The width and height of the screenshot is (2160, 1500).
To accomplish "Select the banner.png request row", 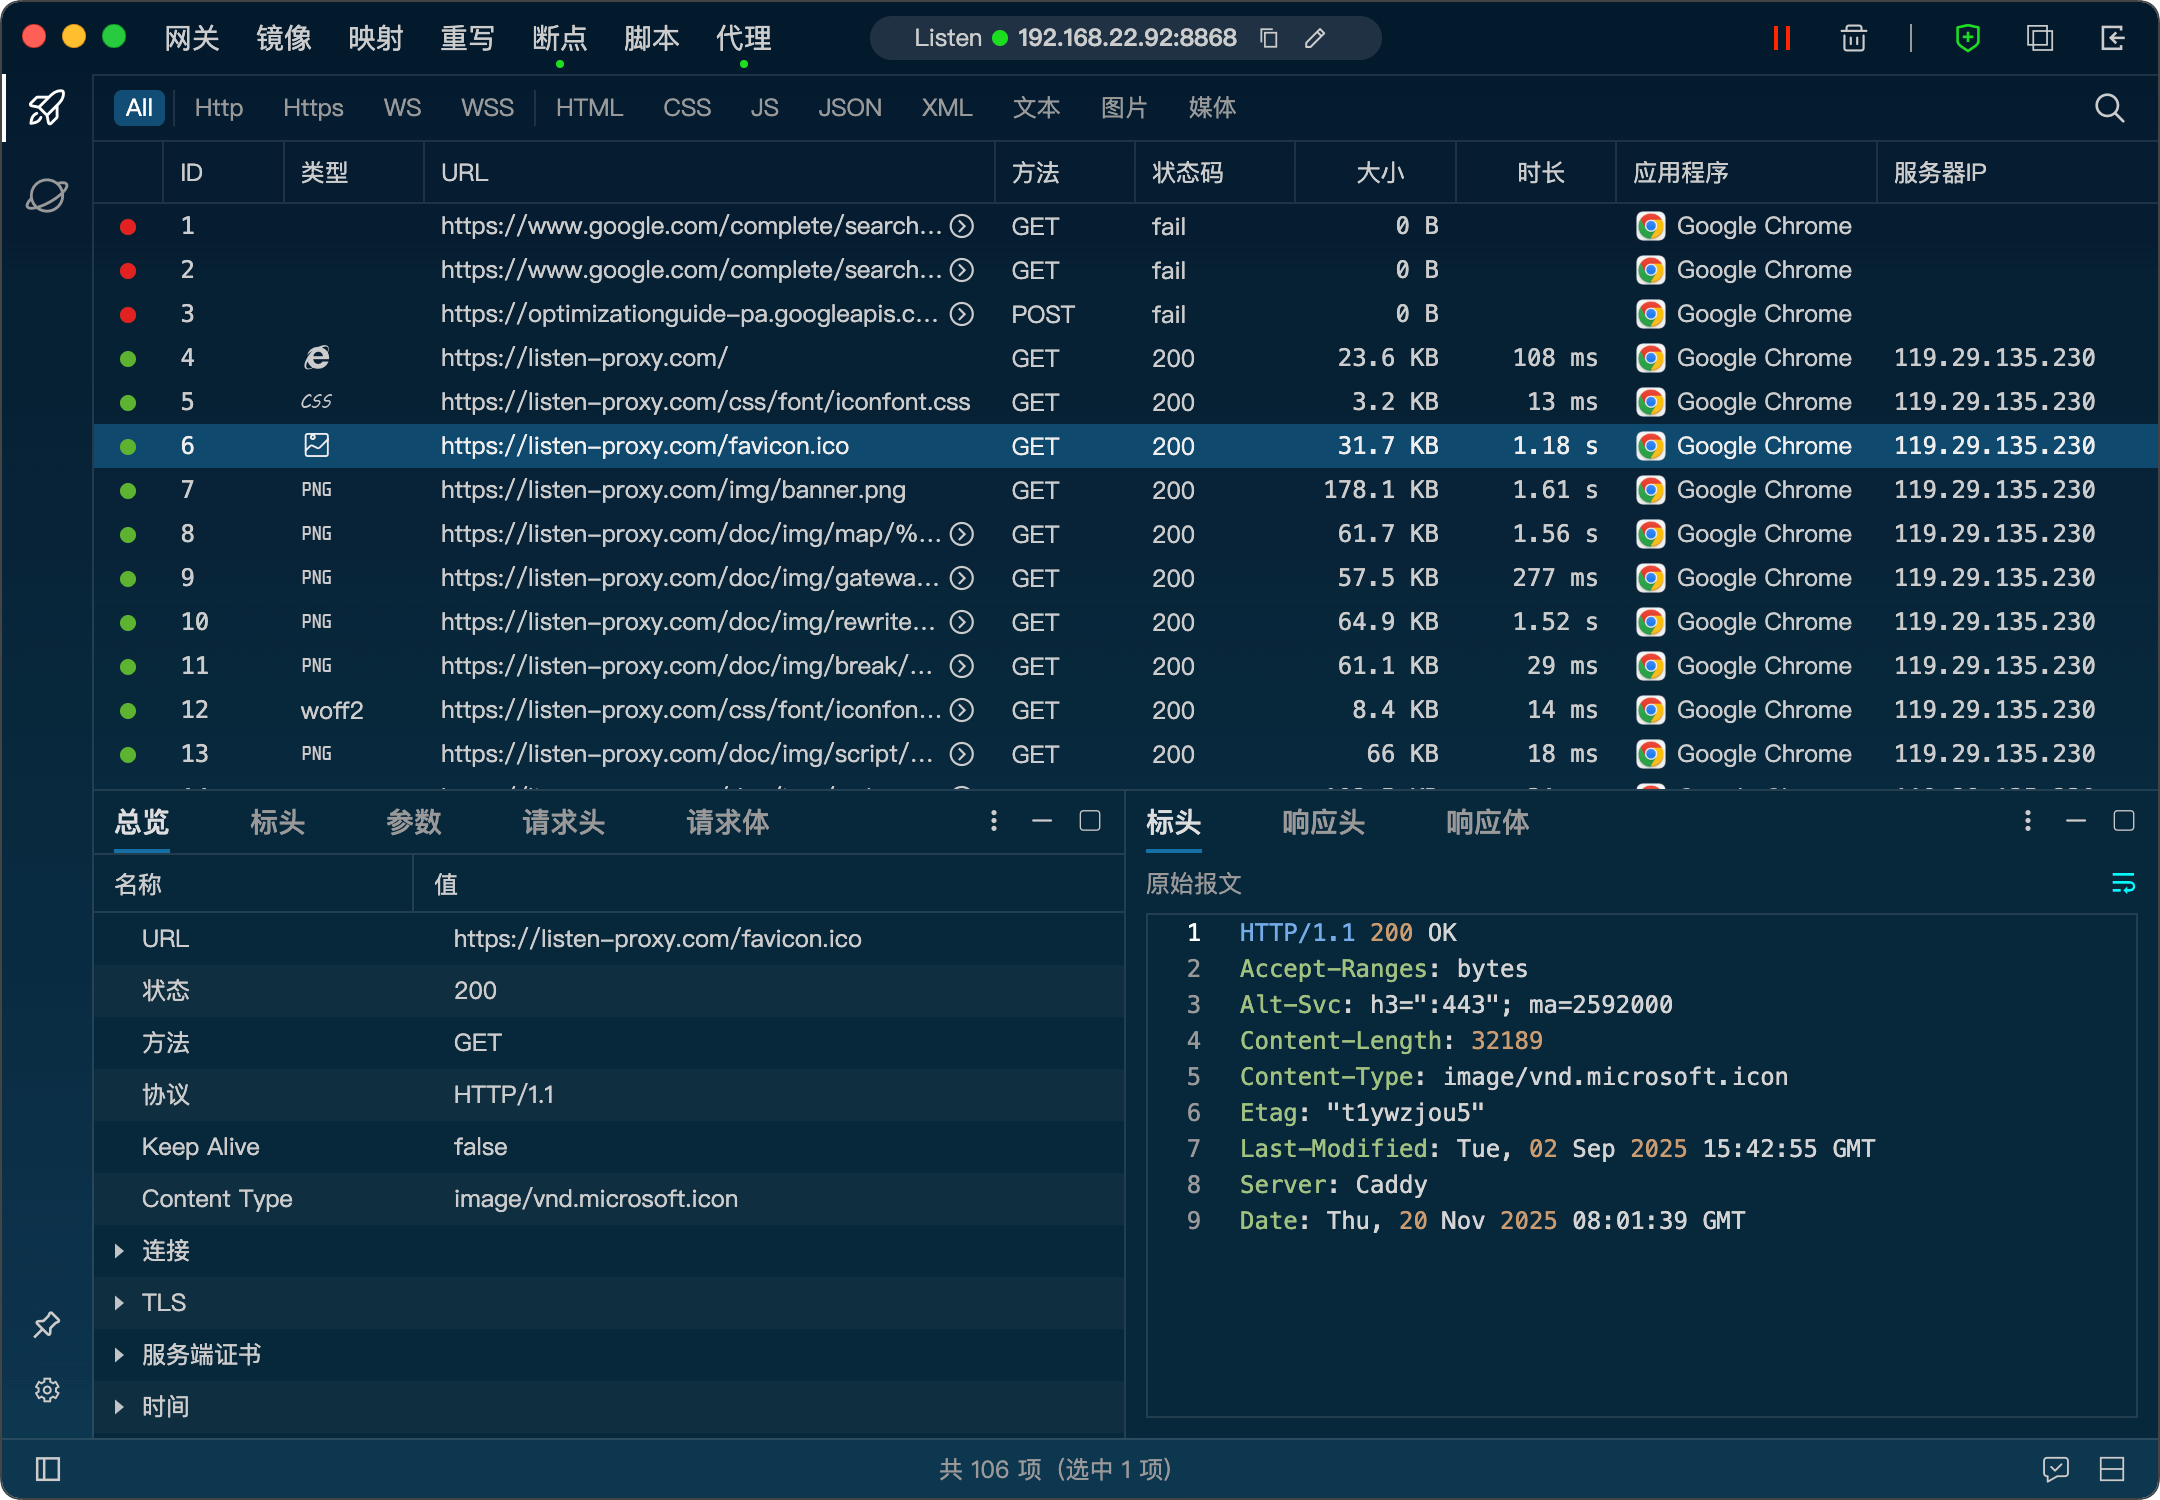I will coord(672,490).
